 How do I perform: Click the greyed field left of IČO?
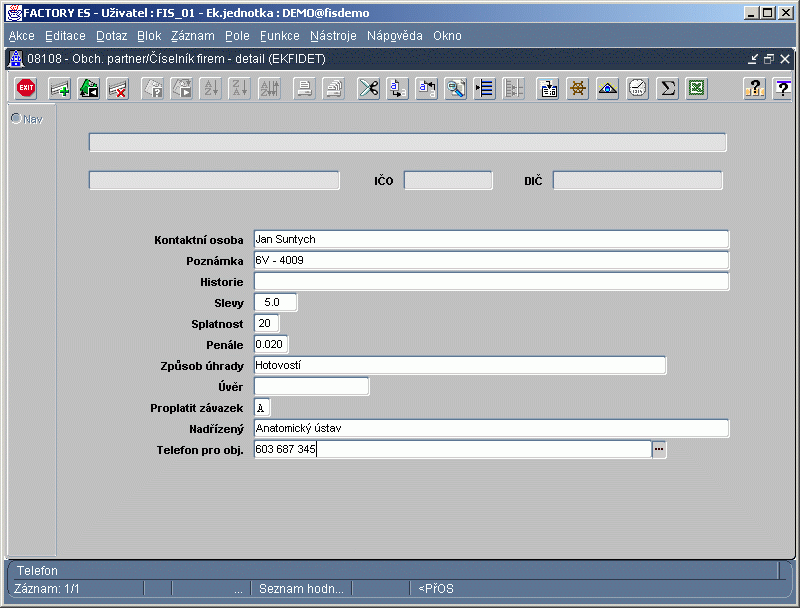[x=214, y=181]
